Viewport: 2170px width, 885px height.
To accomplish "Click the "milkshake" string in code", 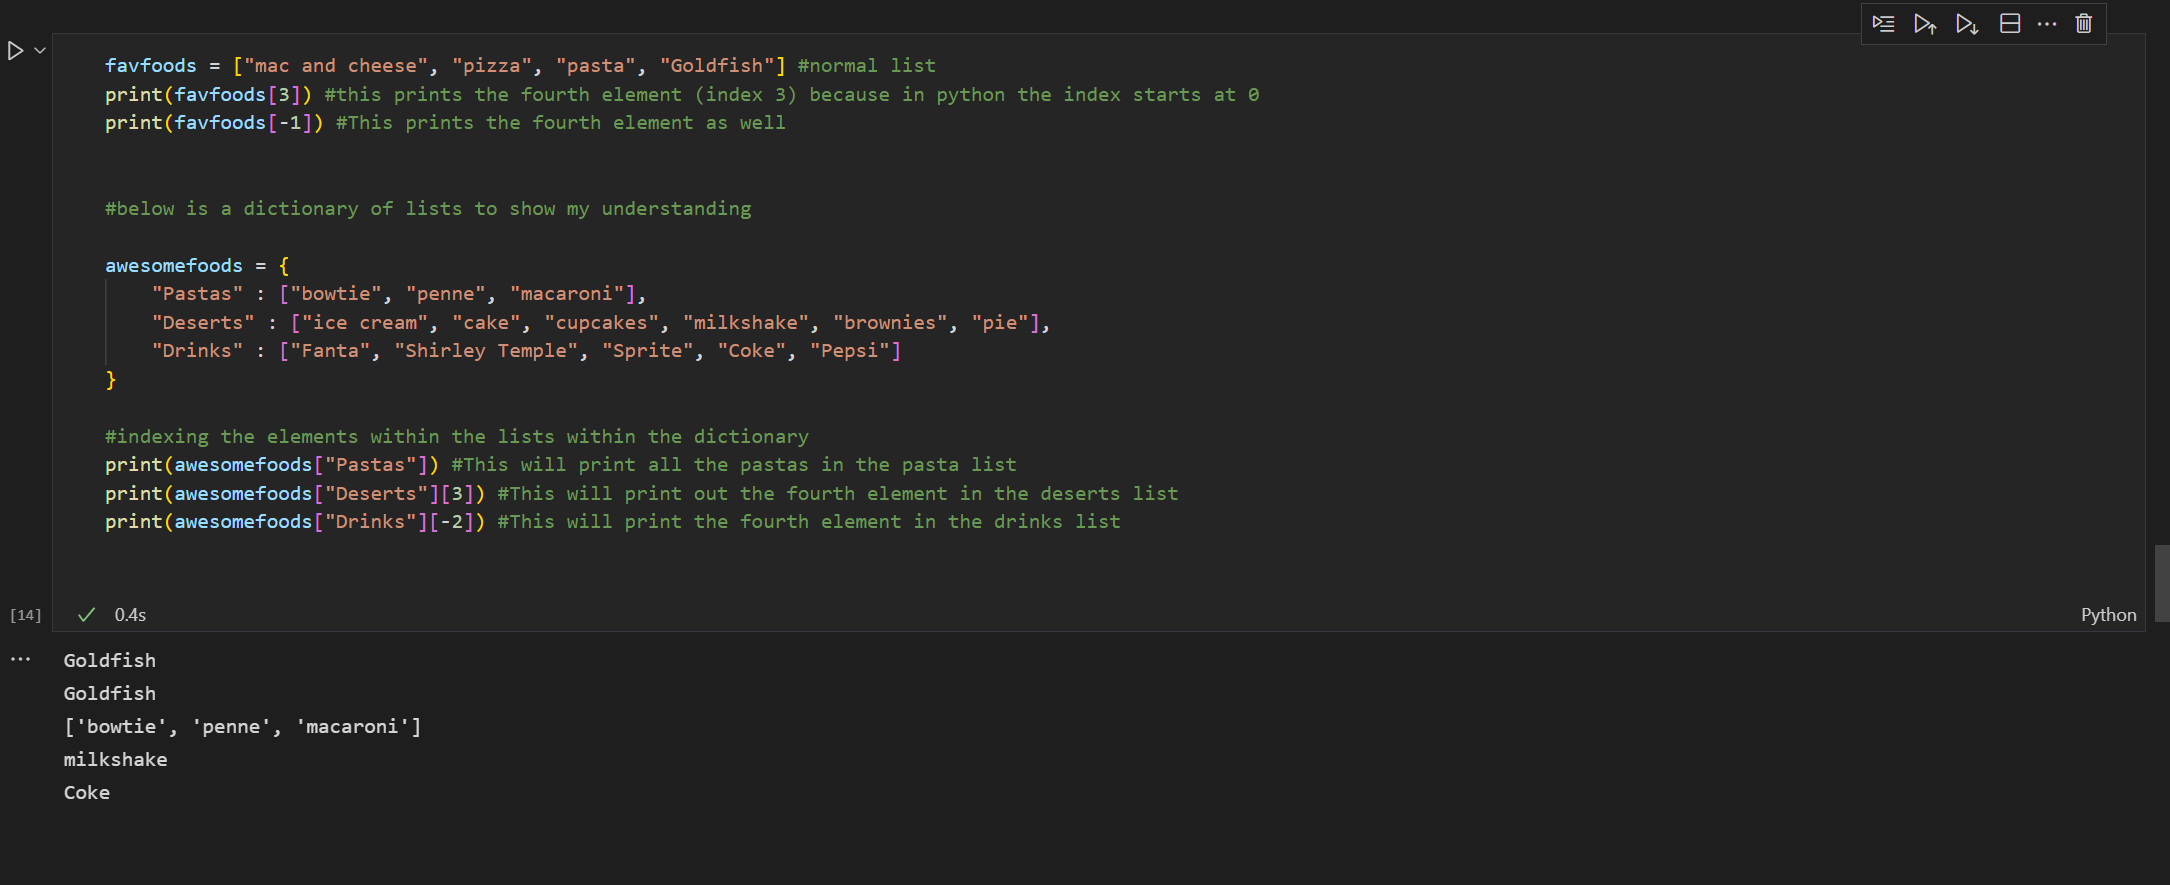I will [746, 323].
